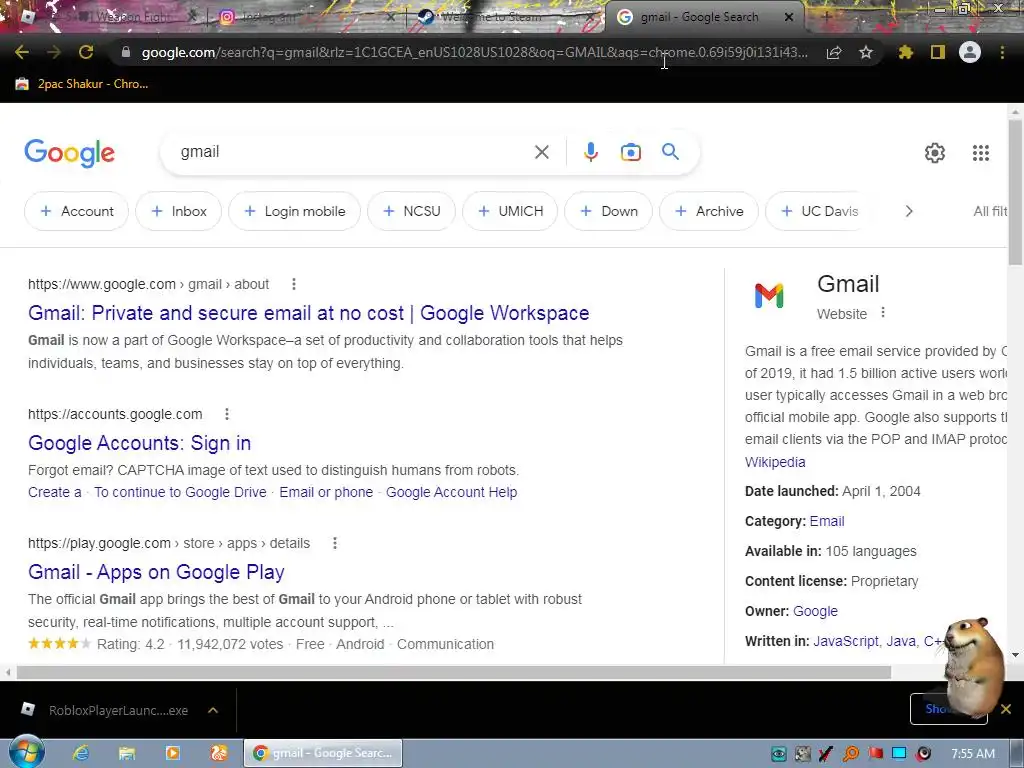Image resolution: width=1024 pixels, height=768 pixels.
Task: Add the UMICH filter chip
Action: [510, 211]
